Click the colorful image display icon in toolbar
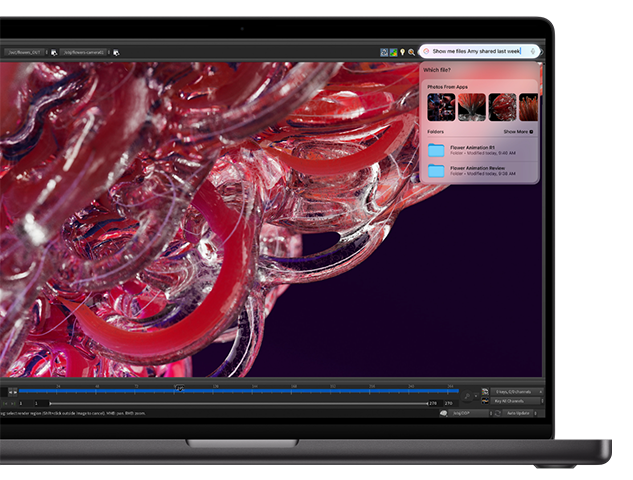The height and width of the screenshot is (480, 633). [x=393, y=52]
